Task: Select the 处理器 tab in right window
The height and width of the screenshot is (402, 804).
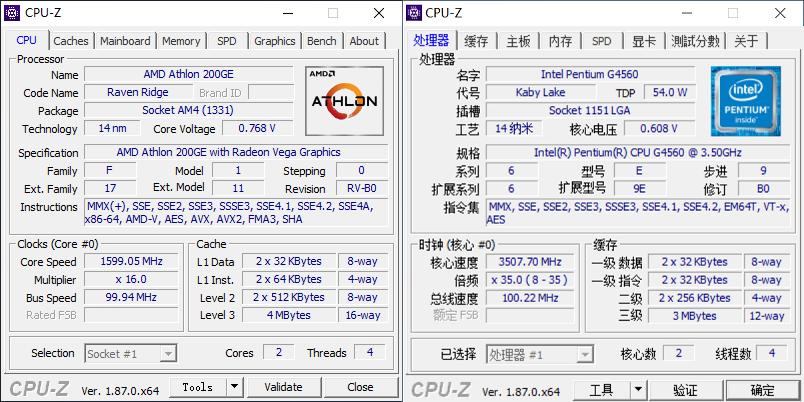Action: (431, 40)
